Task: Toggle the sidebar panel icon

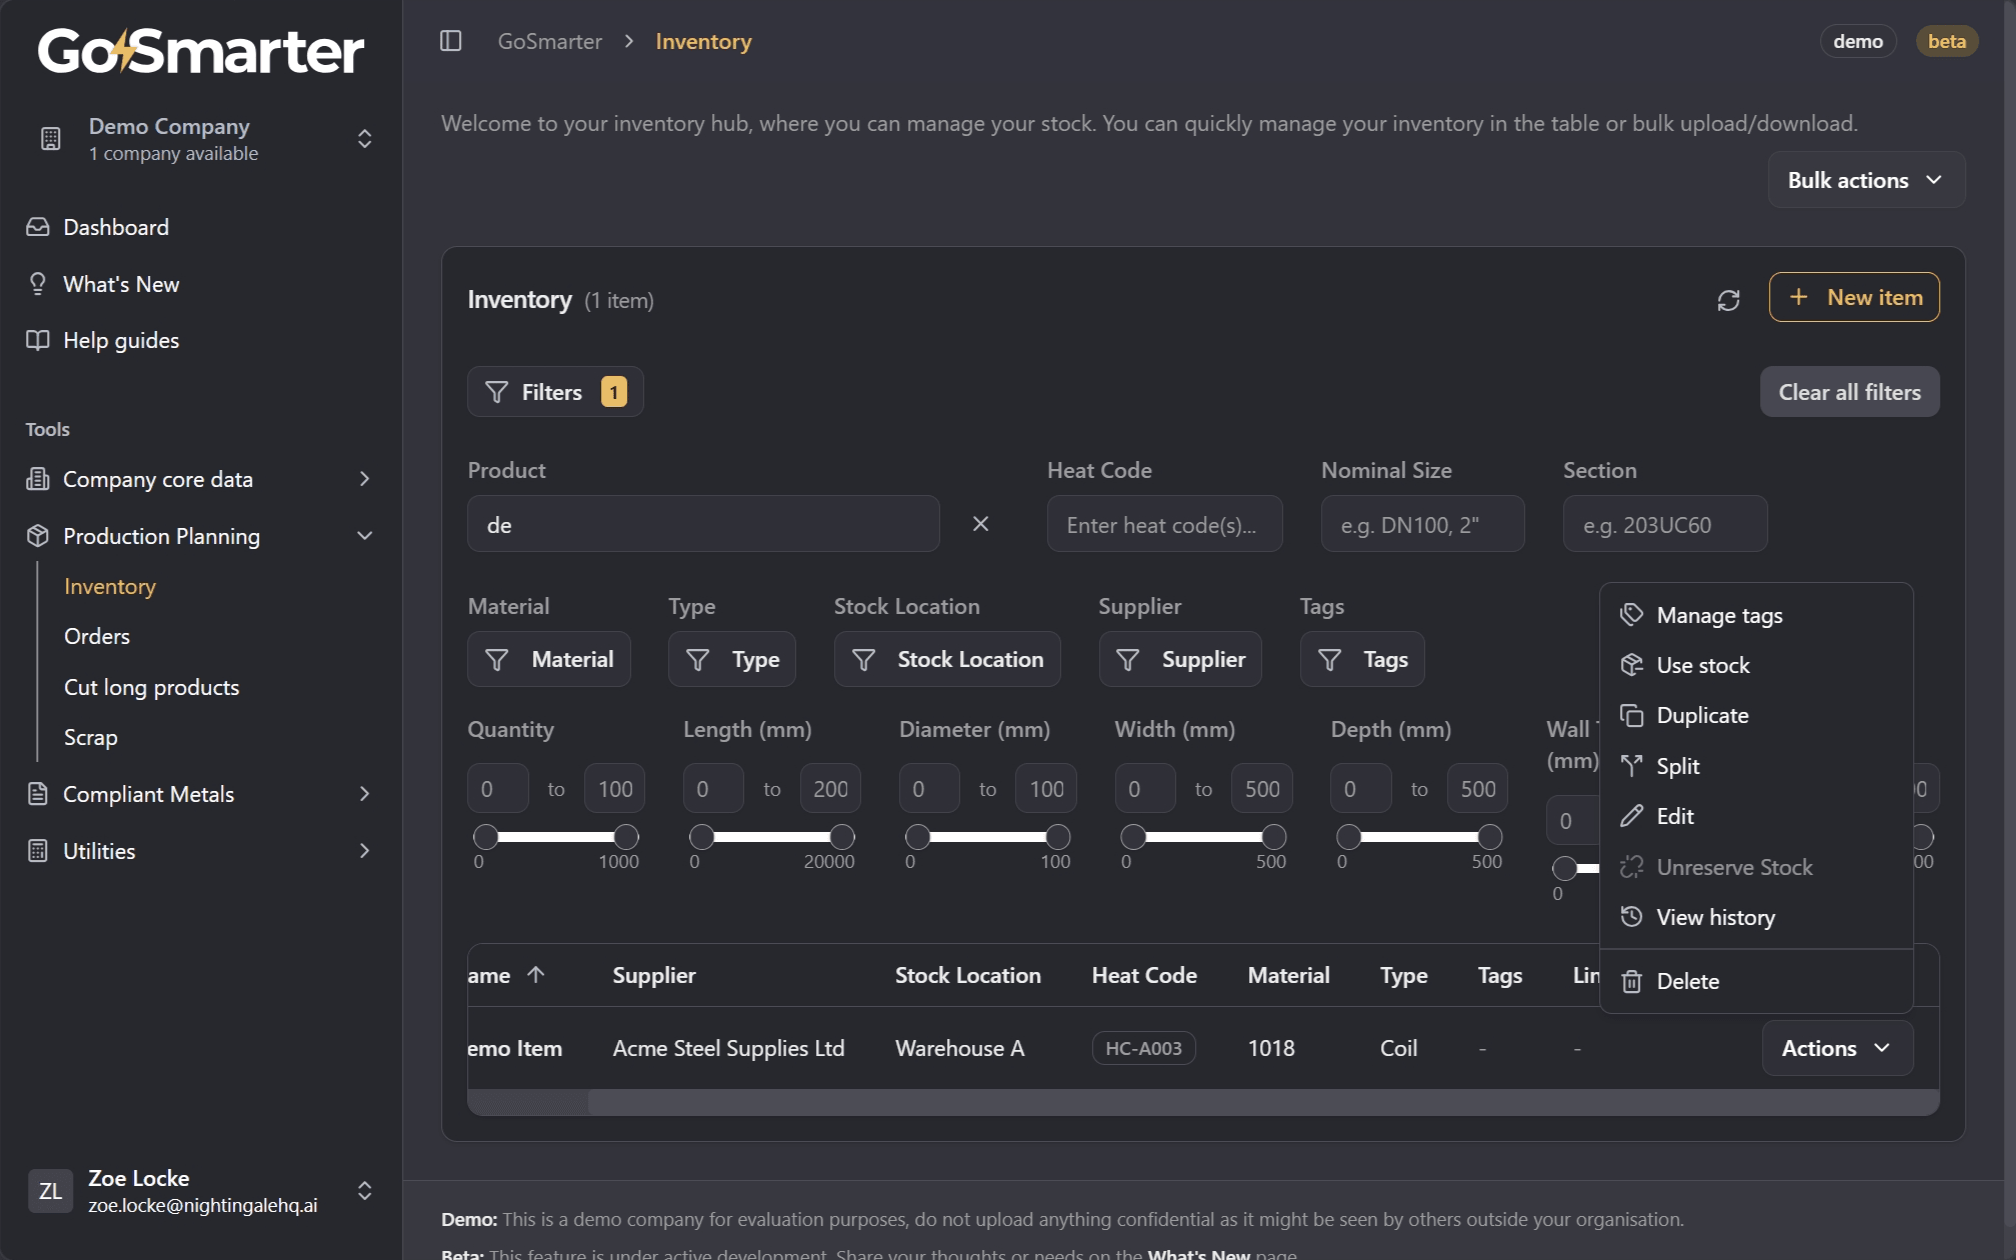Action: [x=451, y=41]
